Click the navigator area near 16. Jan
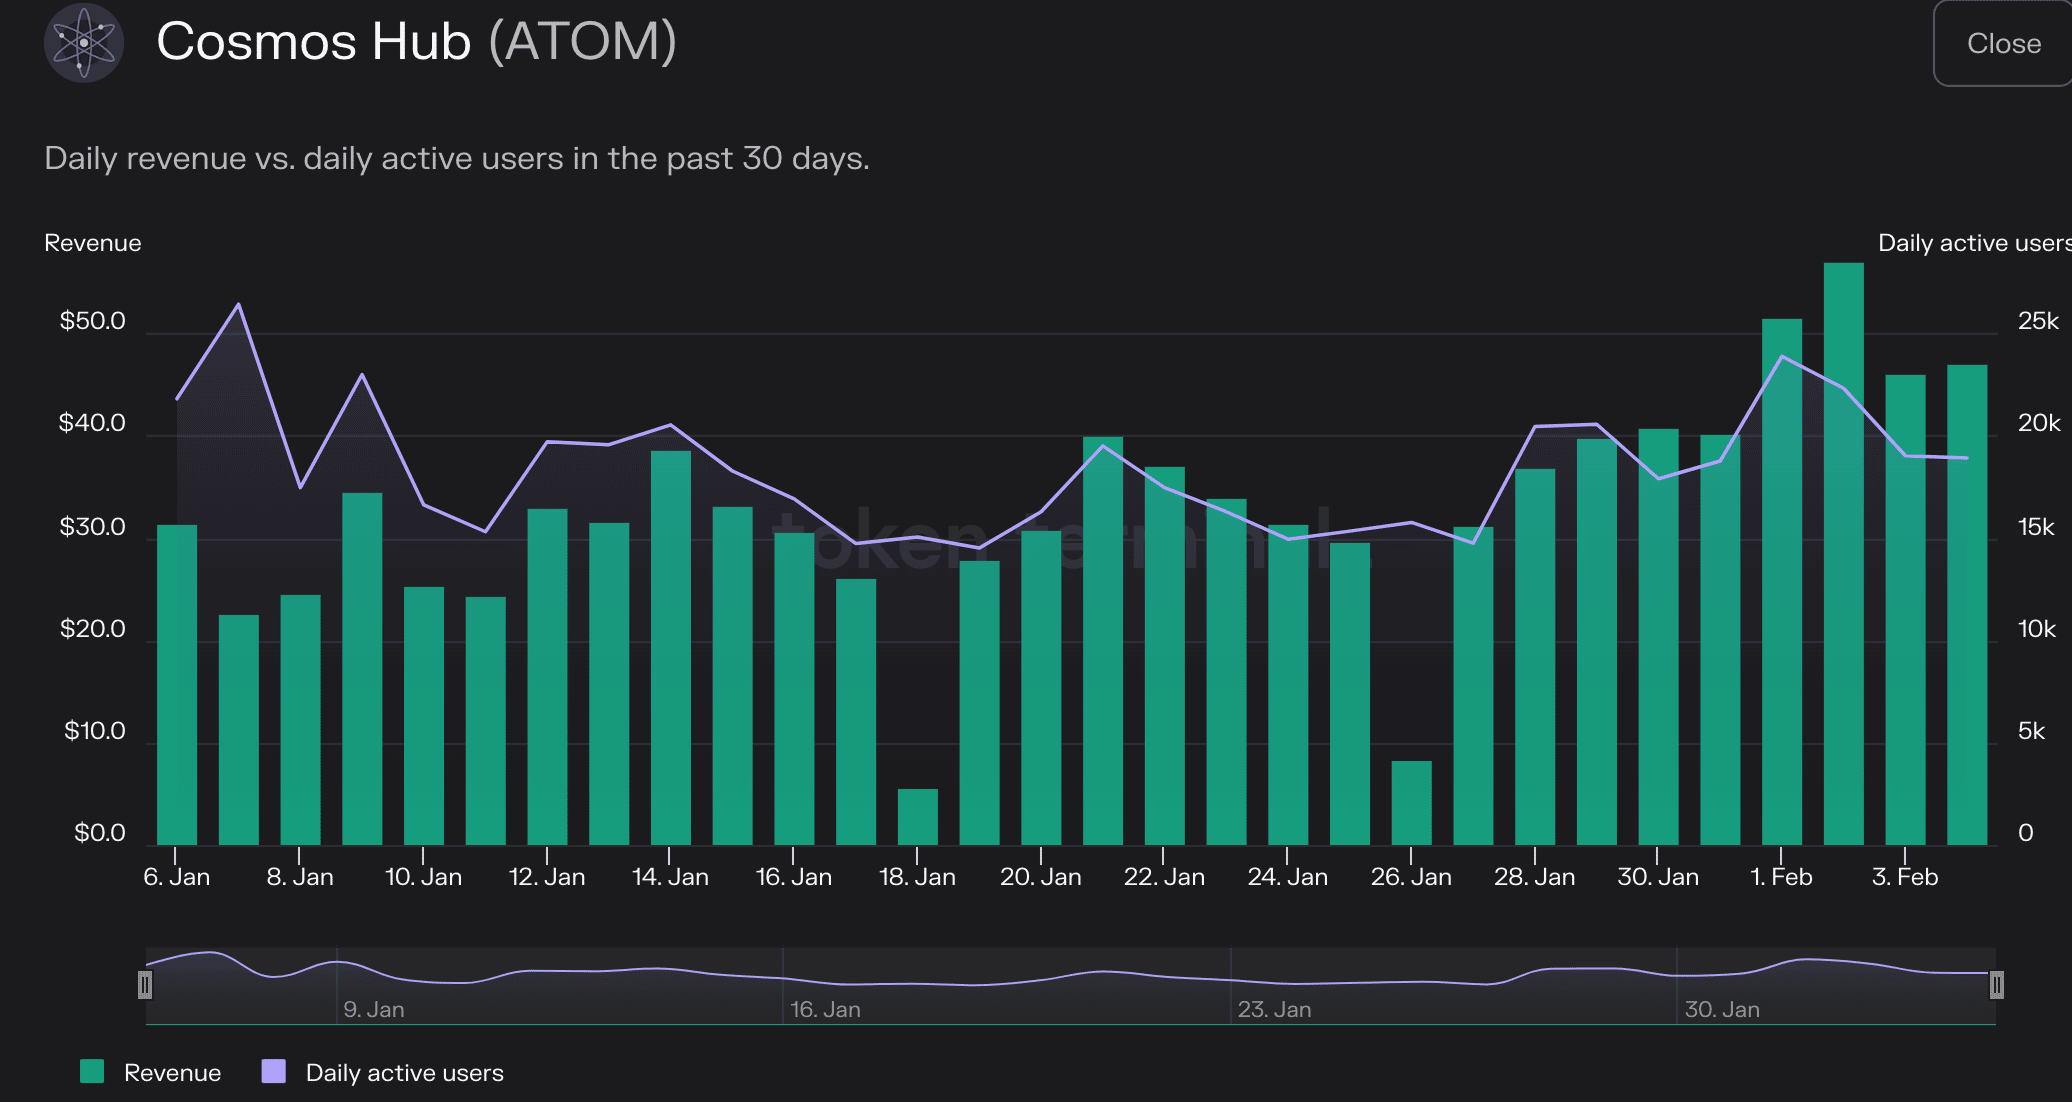This screenshot has height=1102, width=2072. 825,1009
